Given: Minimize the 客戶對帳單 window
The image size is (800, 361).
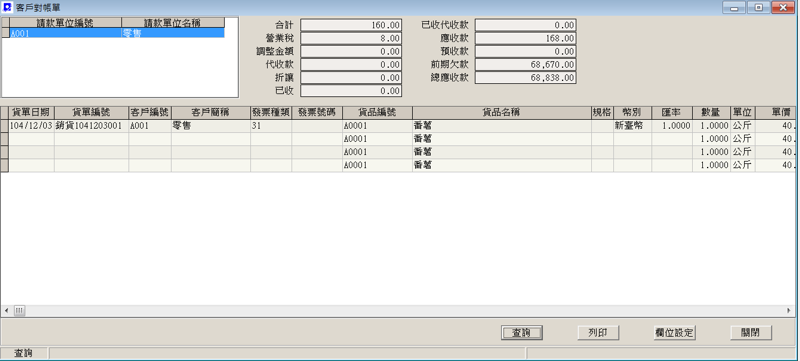Looking at the screenshot, I should tap(735, 7).
